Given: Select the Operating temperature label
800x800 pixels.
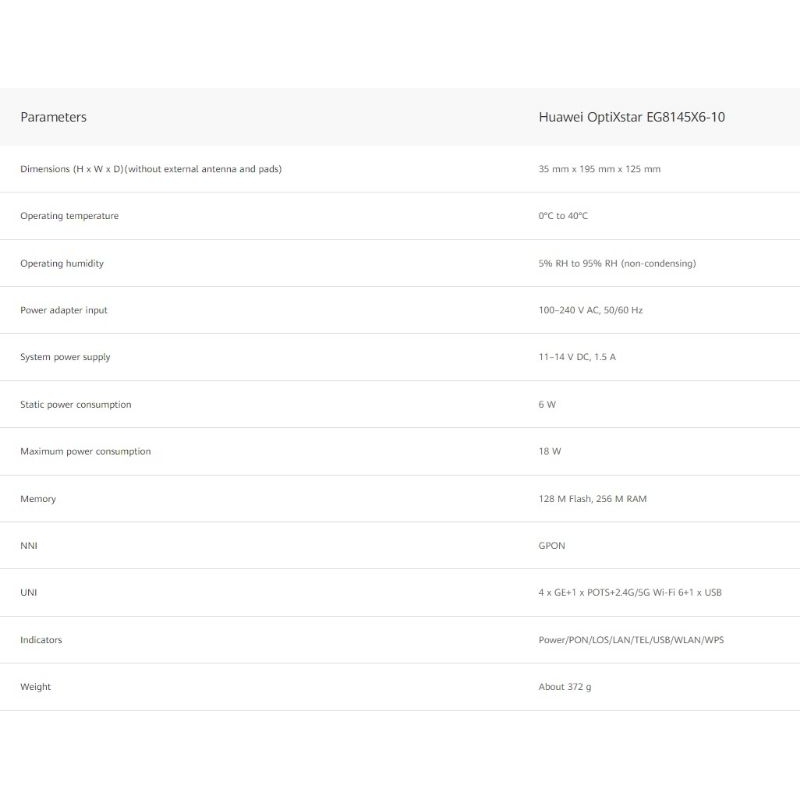Looking at the screenshot, I should point(69,216).
